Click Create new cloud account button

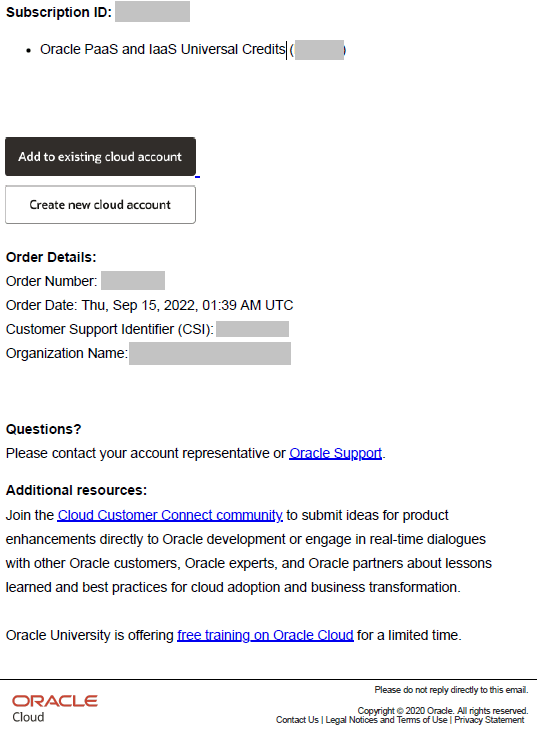[x=100, y=205]
